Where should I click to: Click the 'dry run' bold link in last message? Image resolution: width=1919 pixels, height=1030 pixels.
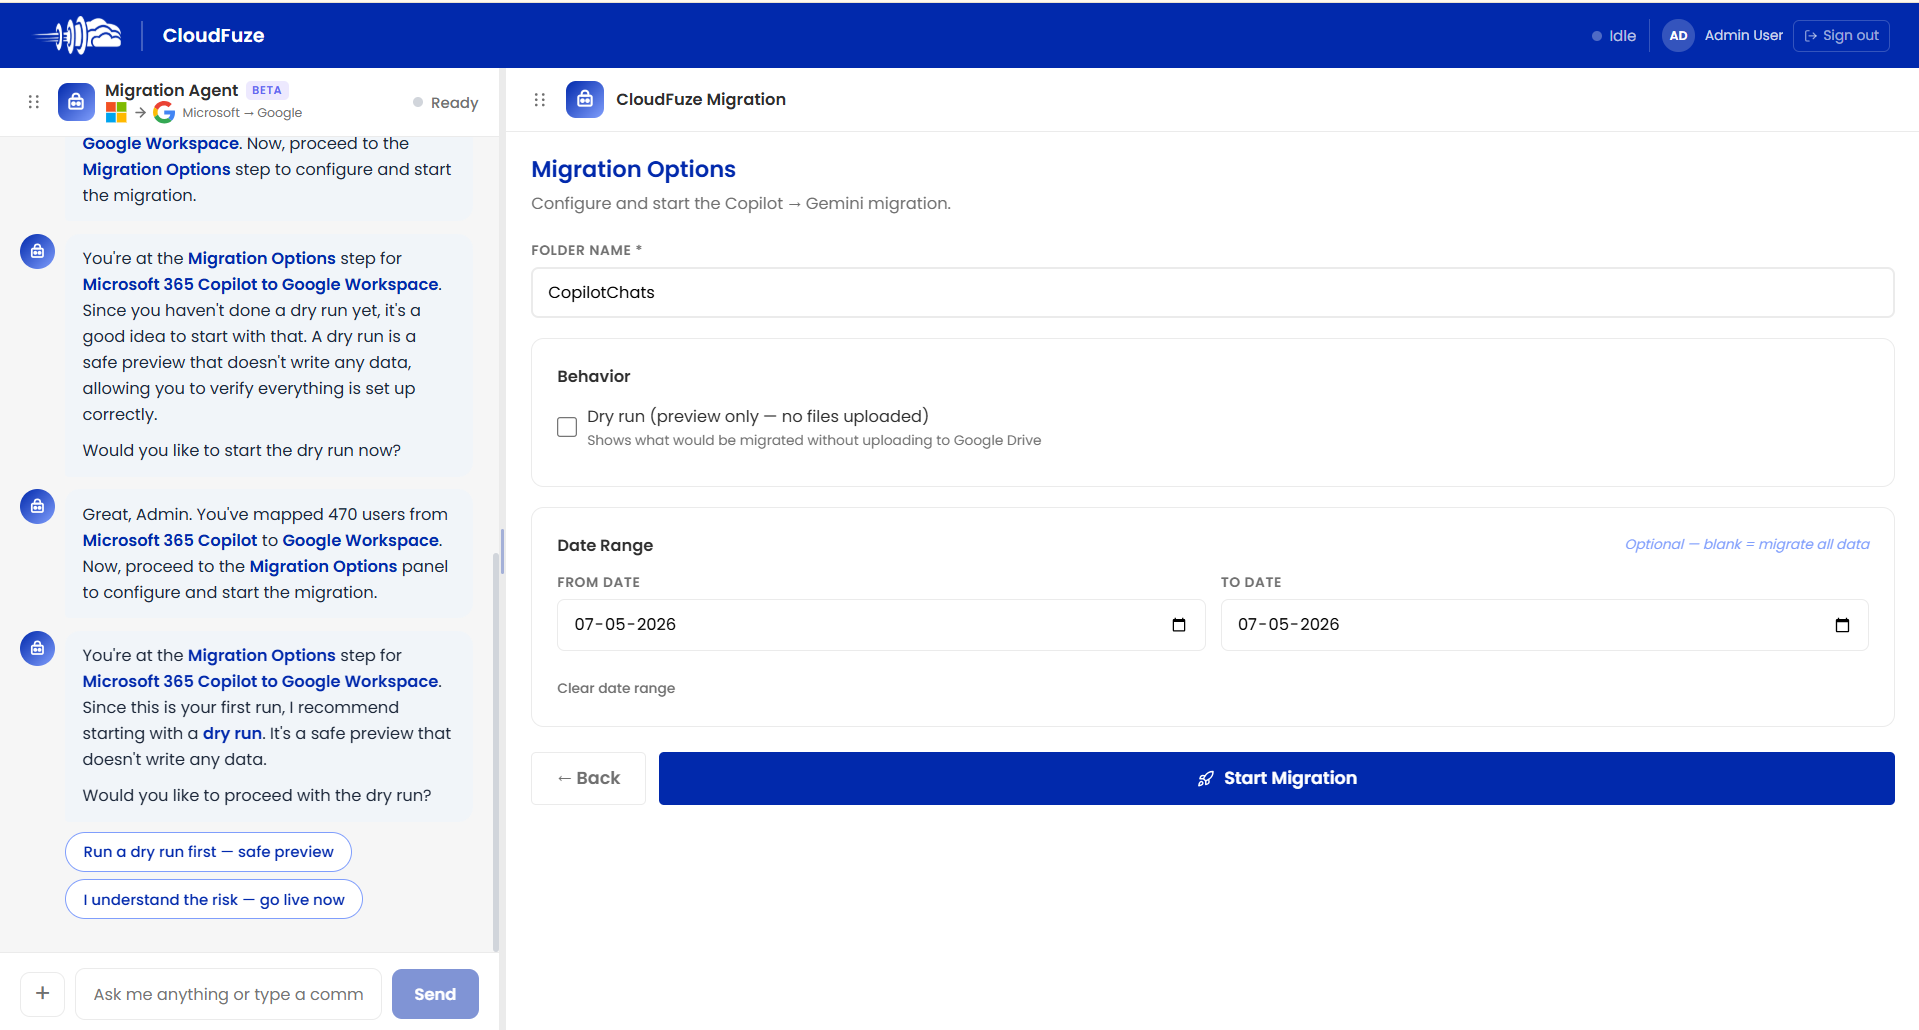point(232,733)
